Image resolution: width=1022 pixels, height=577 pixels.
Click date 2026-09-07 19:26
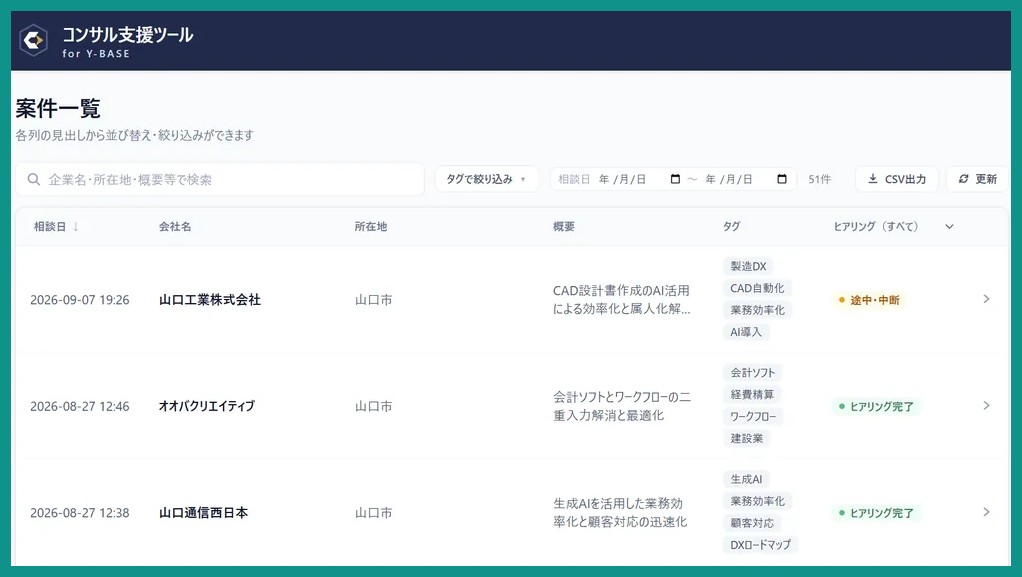80,300
